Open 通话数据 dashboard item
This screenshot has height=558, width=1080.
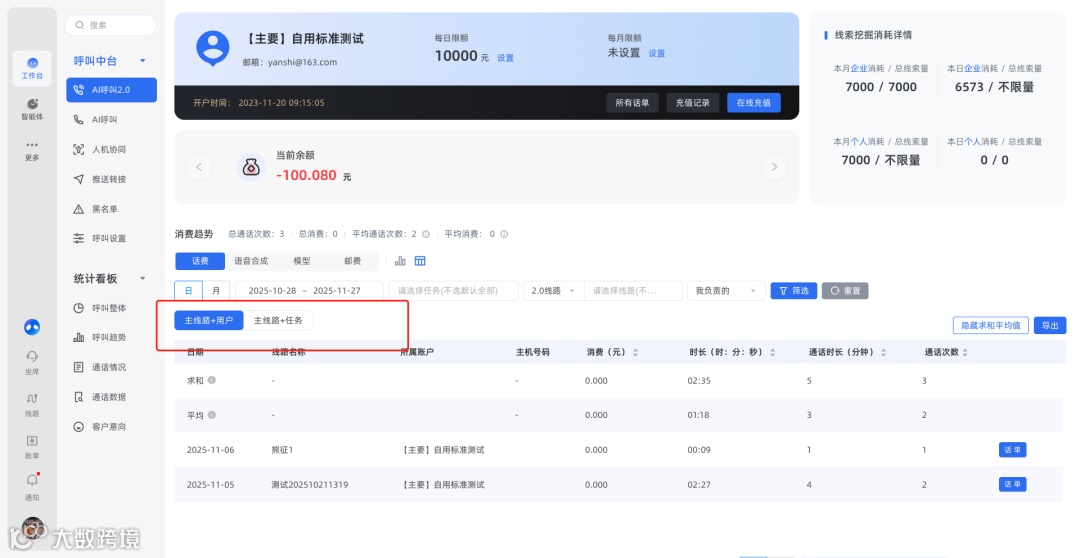[112, 397]
